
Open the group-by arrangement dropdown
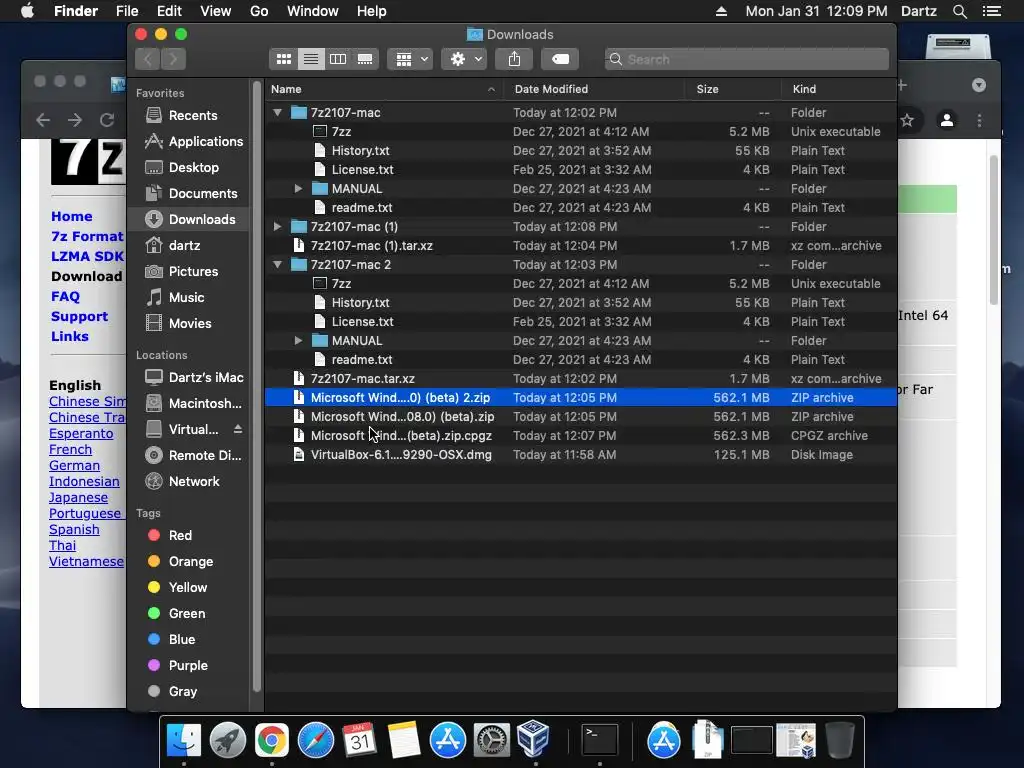click(x=410, y=59)
